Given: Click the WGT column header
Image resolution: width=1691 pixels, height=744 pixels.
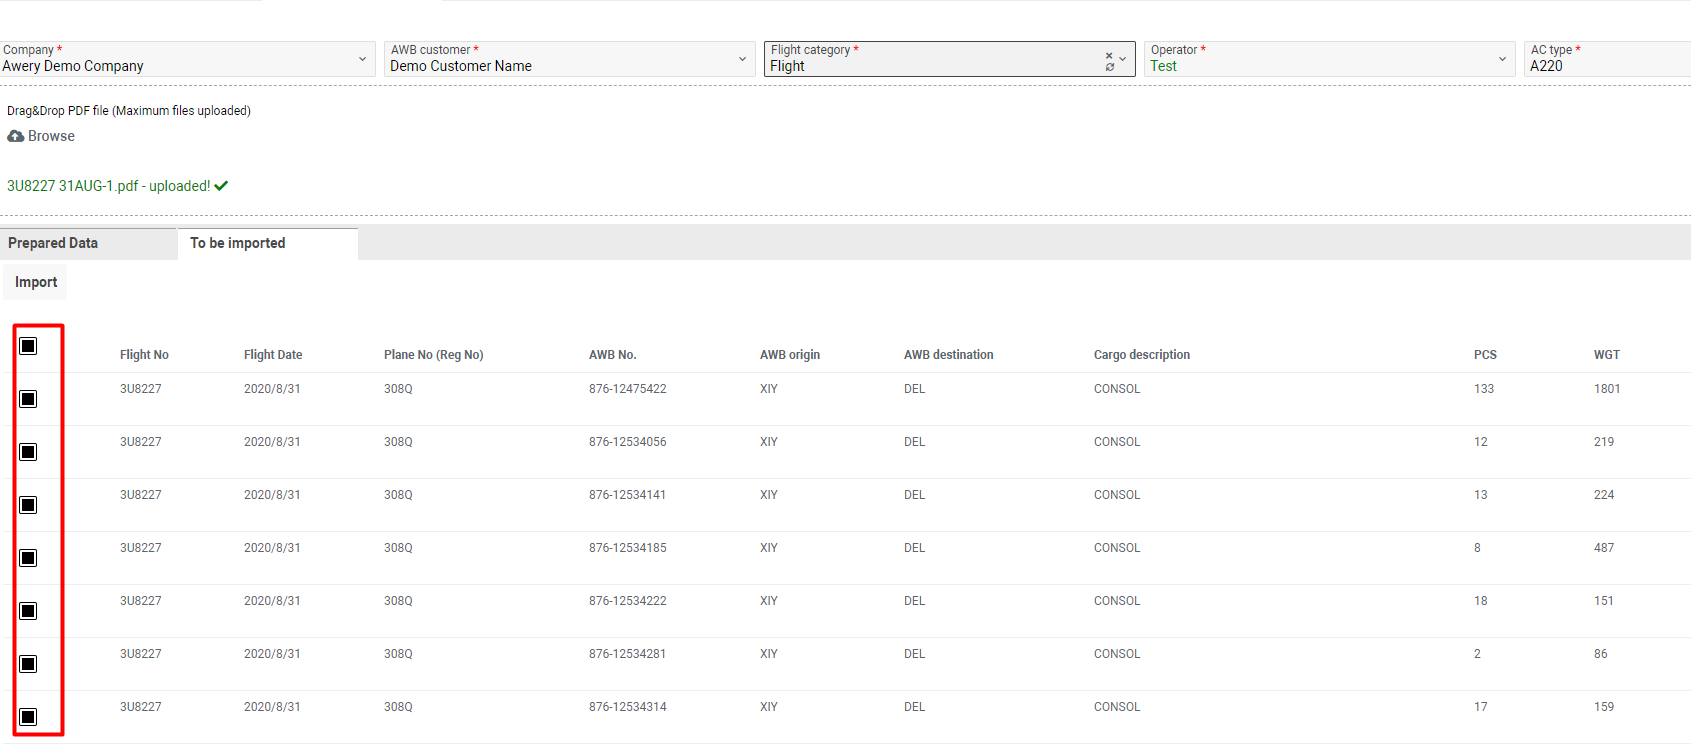Looking at the screenshot, I should 1606,355.
